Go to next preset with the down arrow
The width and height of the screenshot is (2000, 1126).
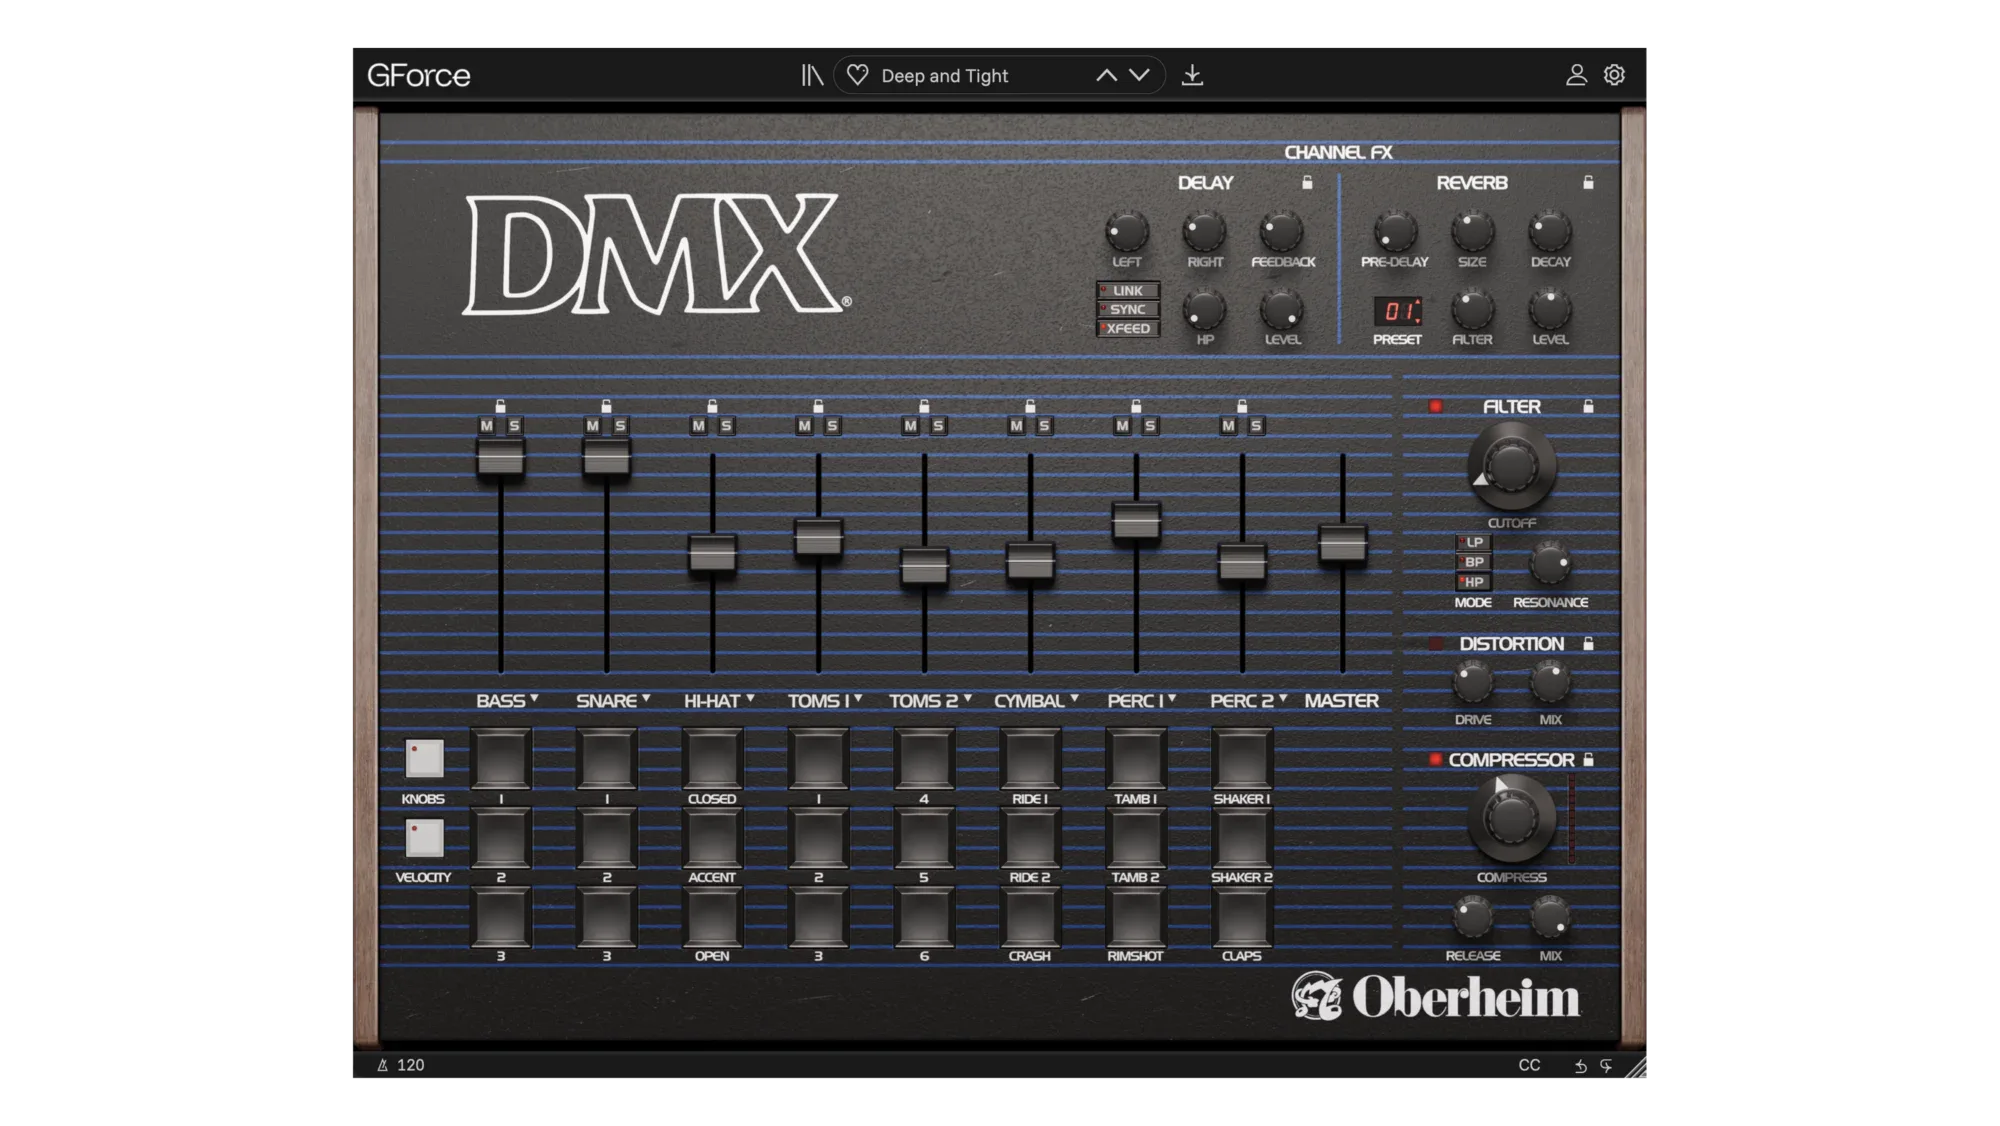pos(1139,75)
